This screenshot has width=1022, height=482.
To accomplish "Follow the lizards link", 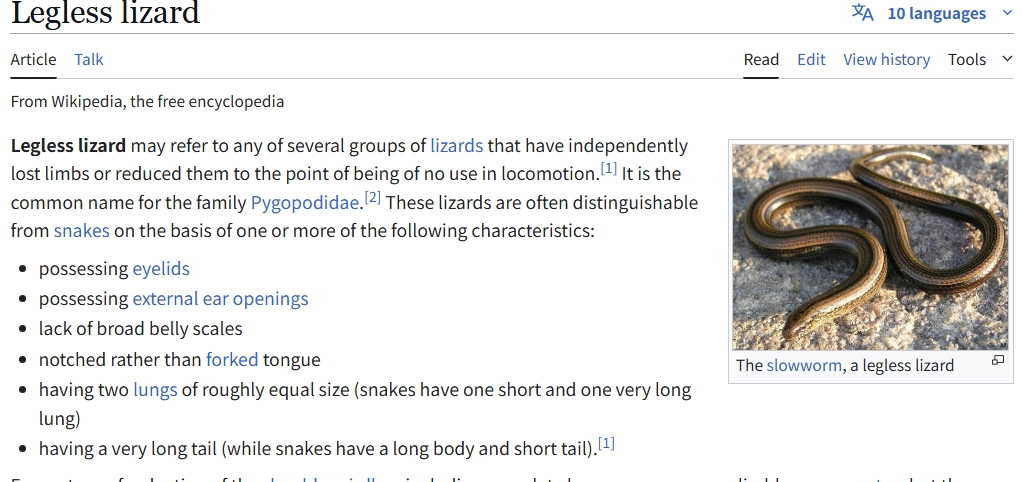I will coord(456,145).
